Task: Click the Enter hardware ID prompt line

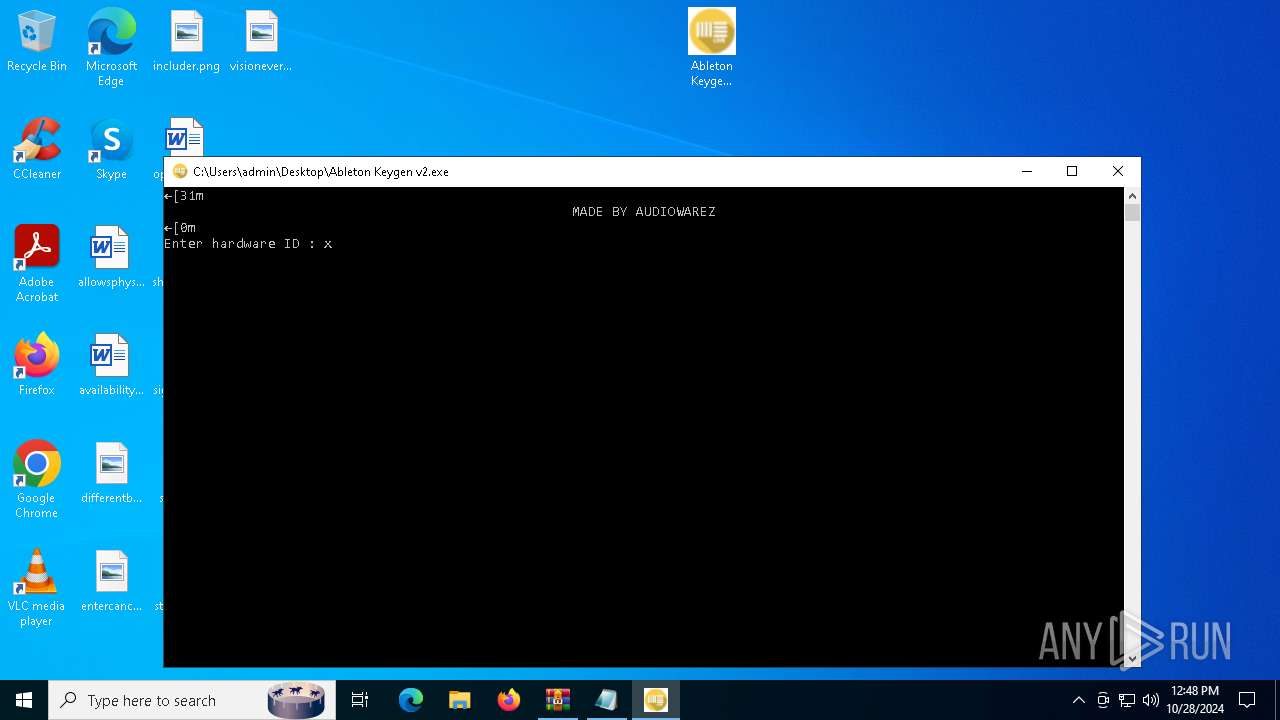Action: pos(248,244)
